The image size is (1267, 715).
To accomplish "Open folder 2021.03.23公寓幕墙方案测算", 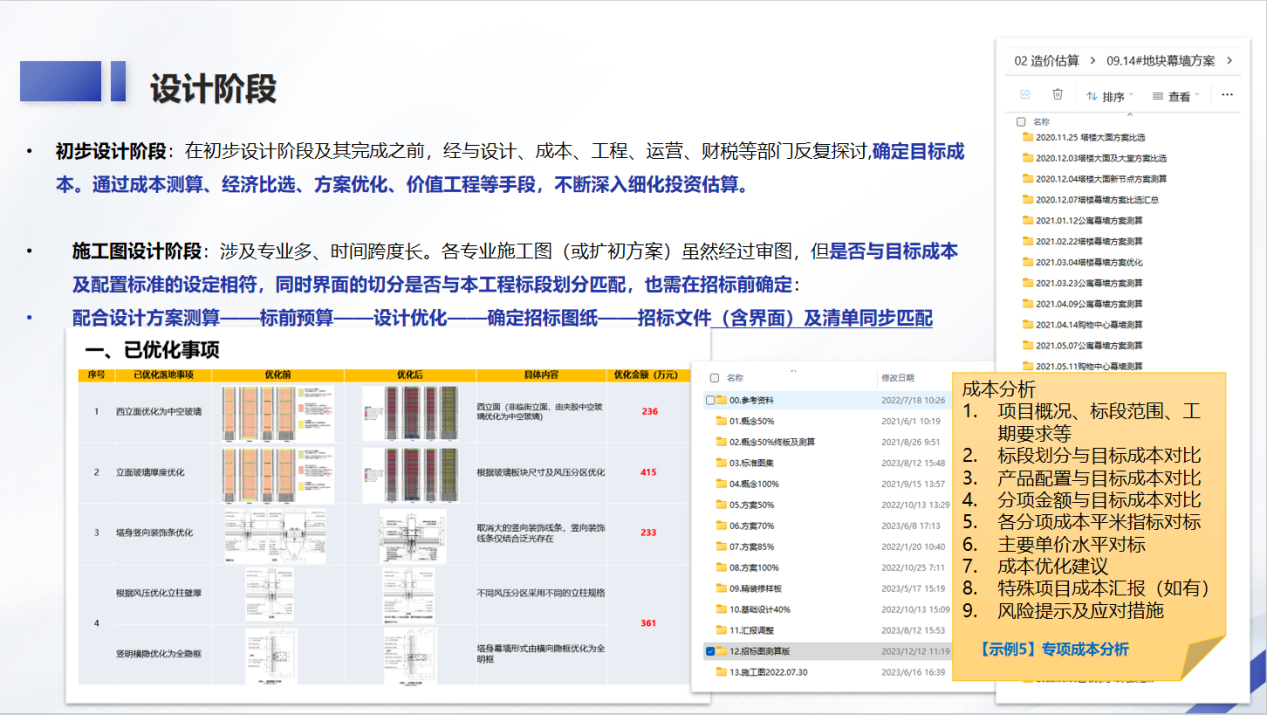I will 1082,283.
